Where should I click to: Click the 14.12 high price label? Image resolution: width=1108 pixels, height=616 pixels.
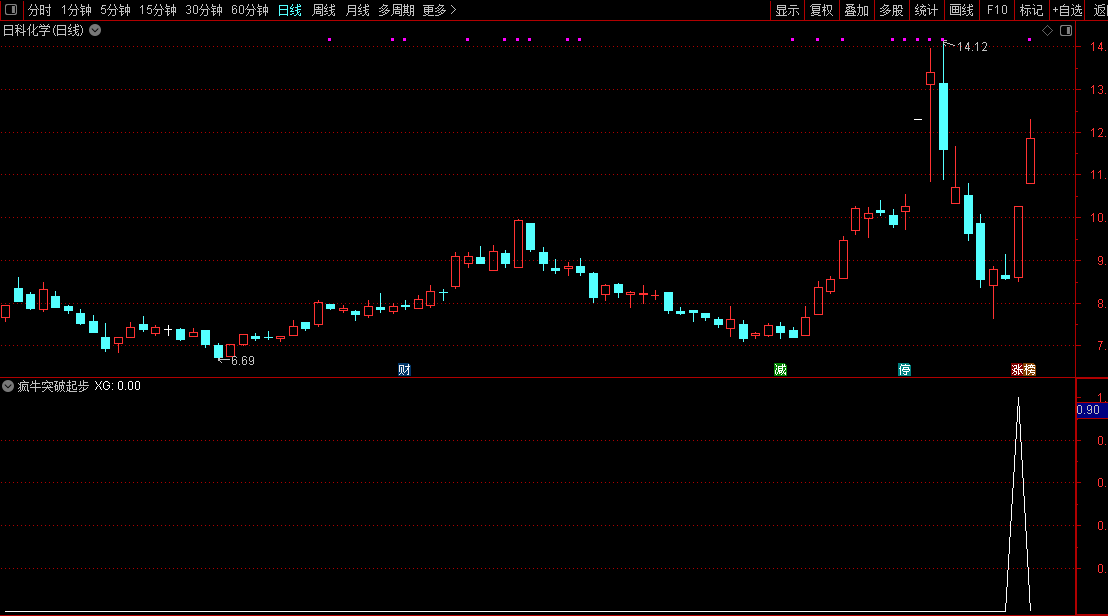(x=972, y=47)
